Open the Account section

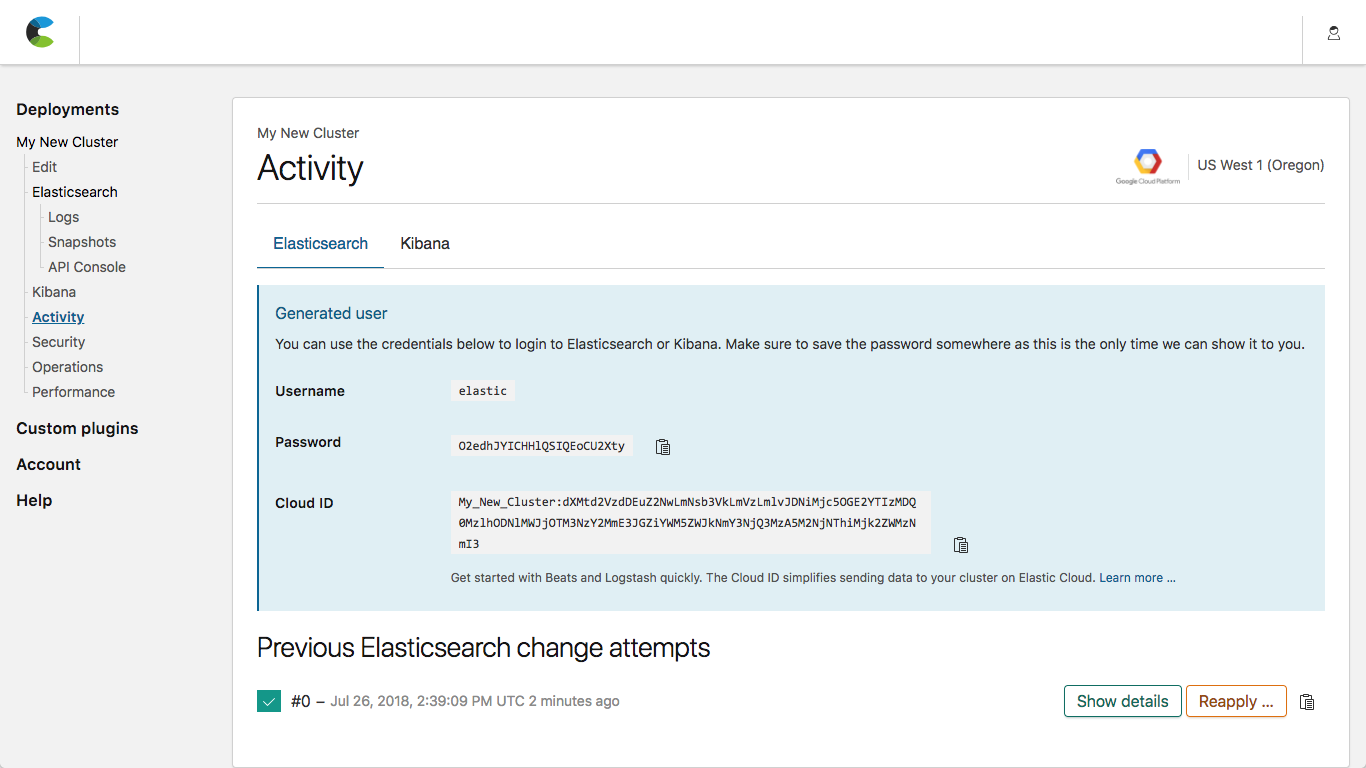49,465
